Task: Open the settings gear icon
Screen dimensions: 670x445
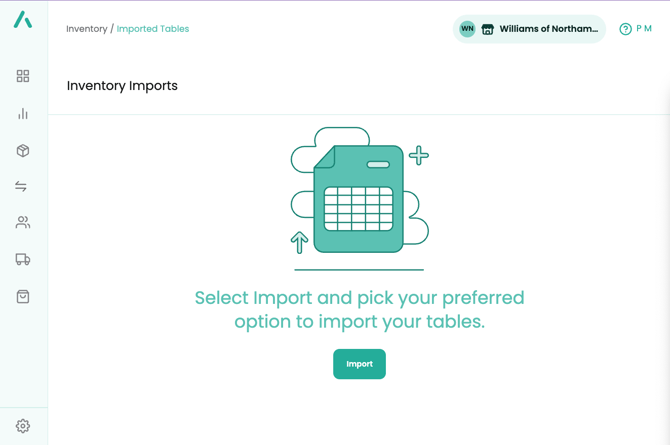Action: [x=23, y=426]
